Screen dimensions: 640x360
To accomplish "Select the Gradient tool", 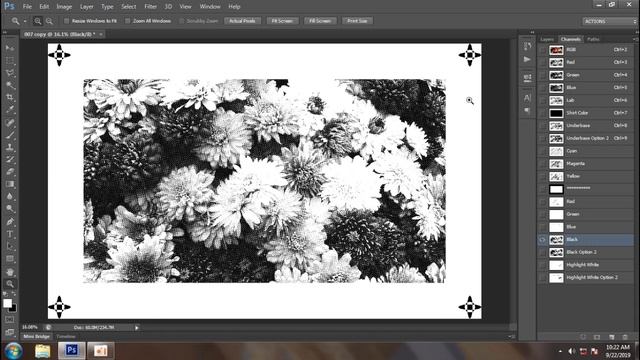I will click(10, 184).
